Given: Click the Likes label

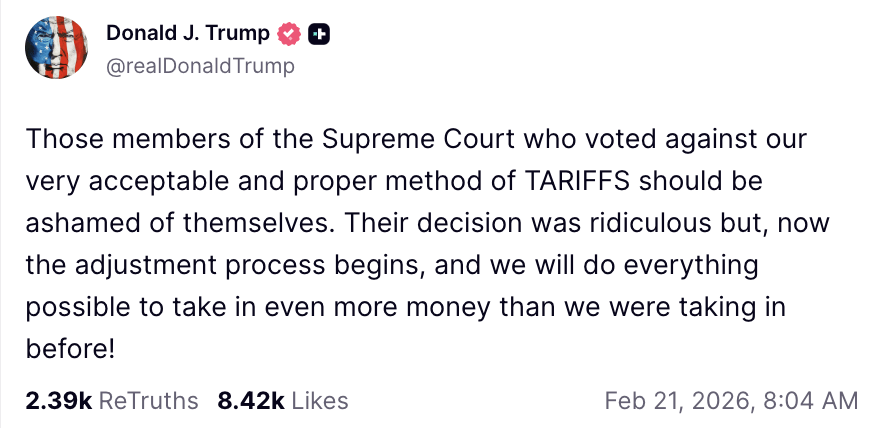Looking at the screenshot, I should coord(320,401).
